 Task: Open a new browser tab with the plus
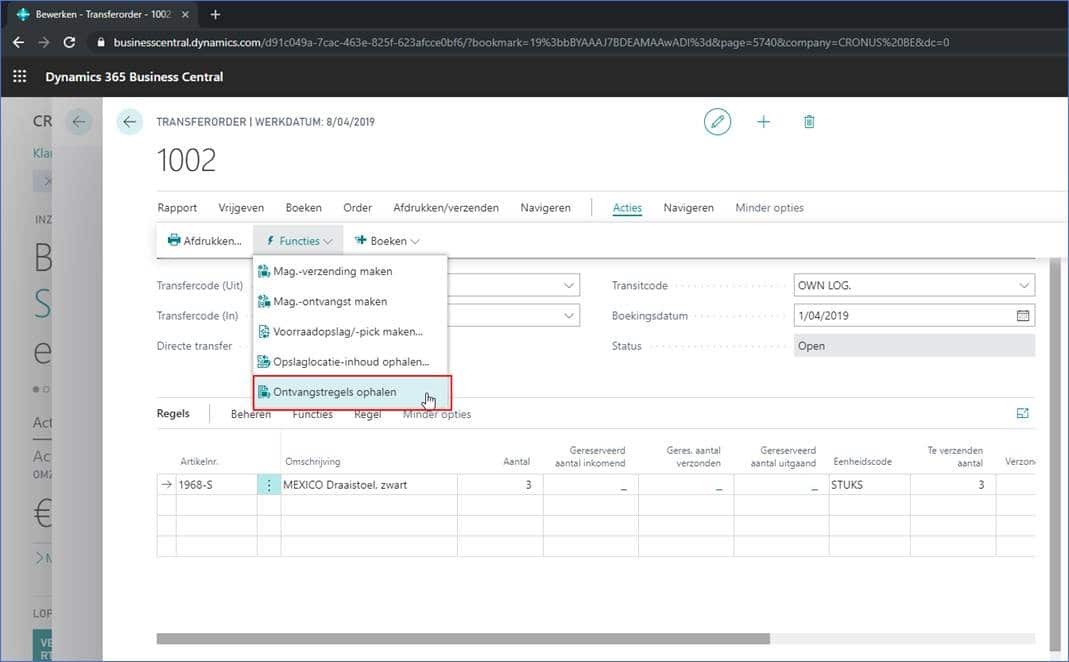[215, 14]
